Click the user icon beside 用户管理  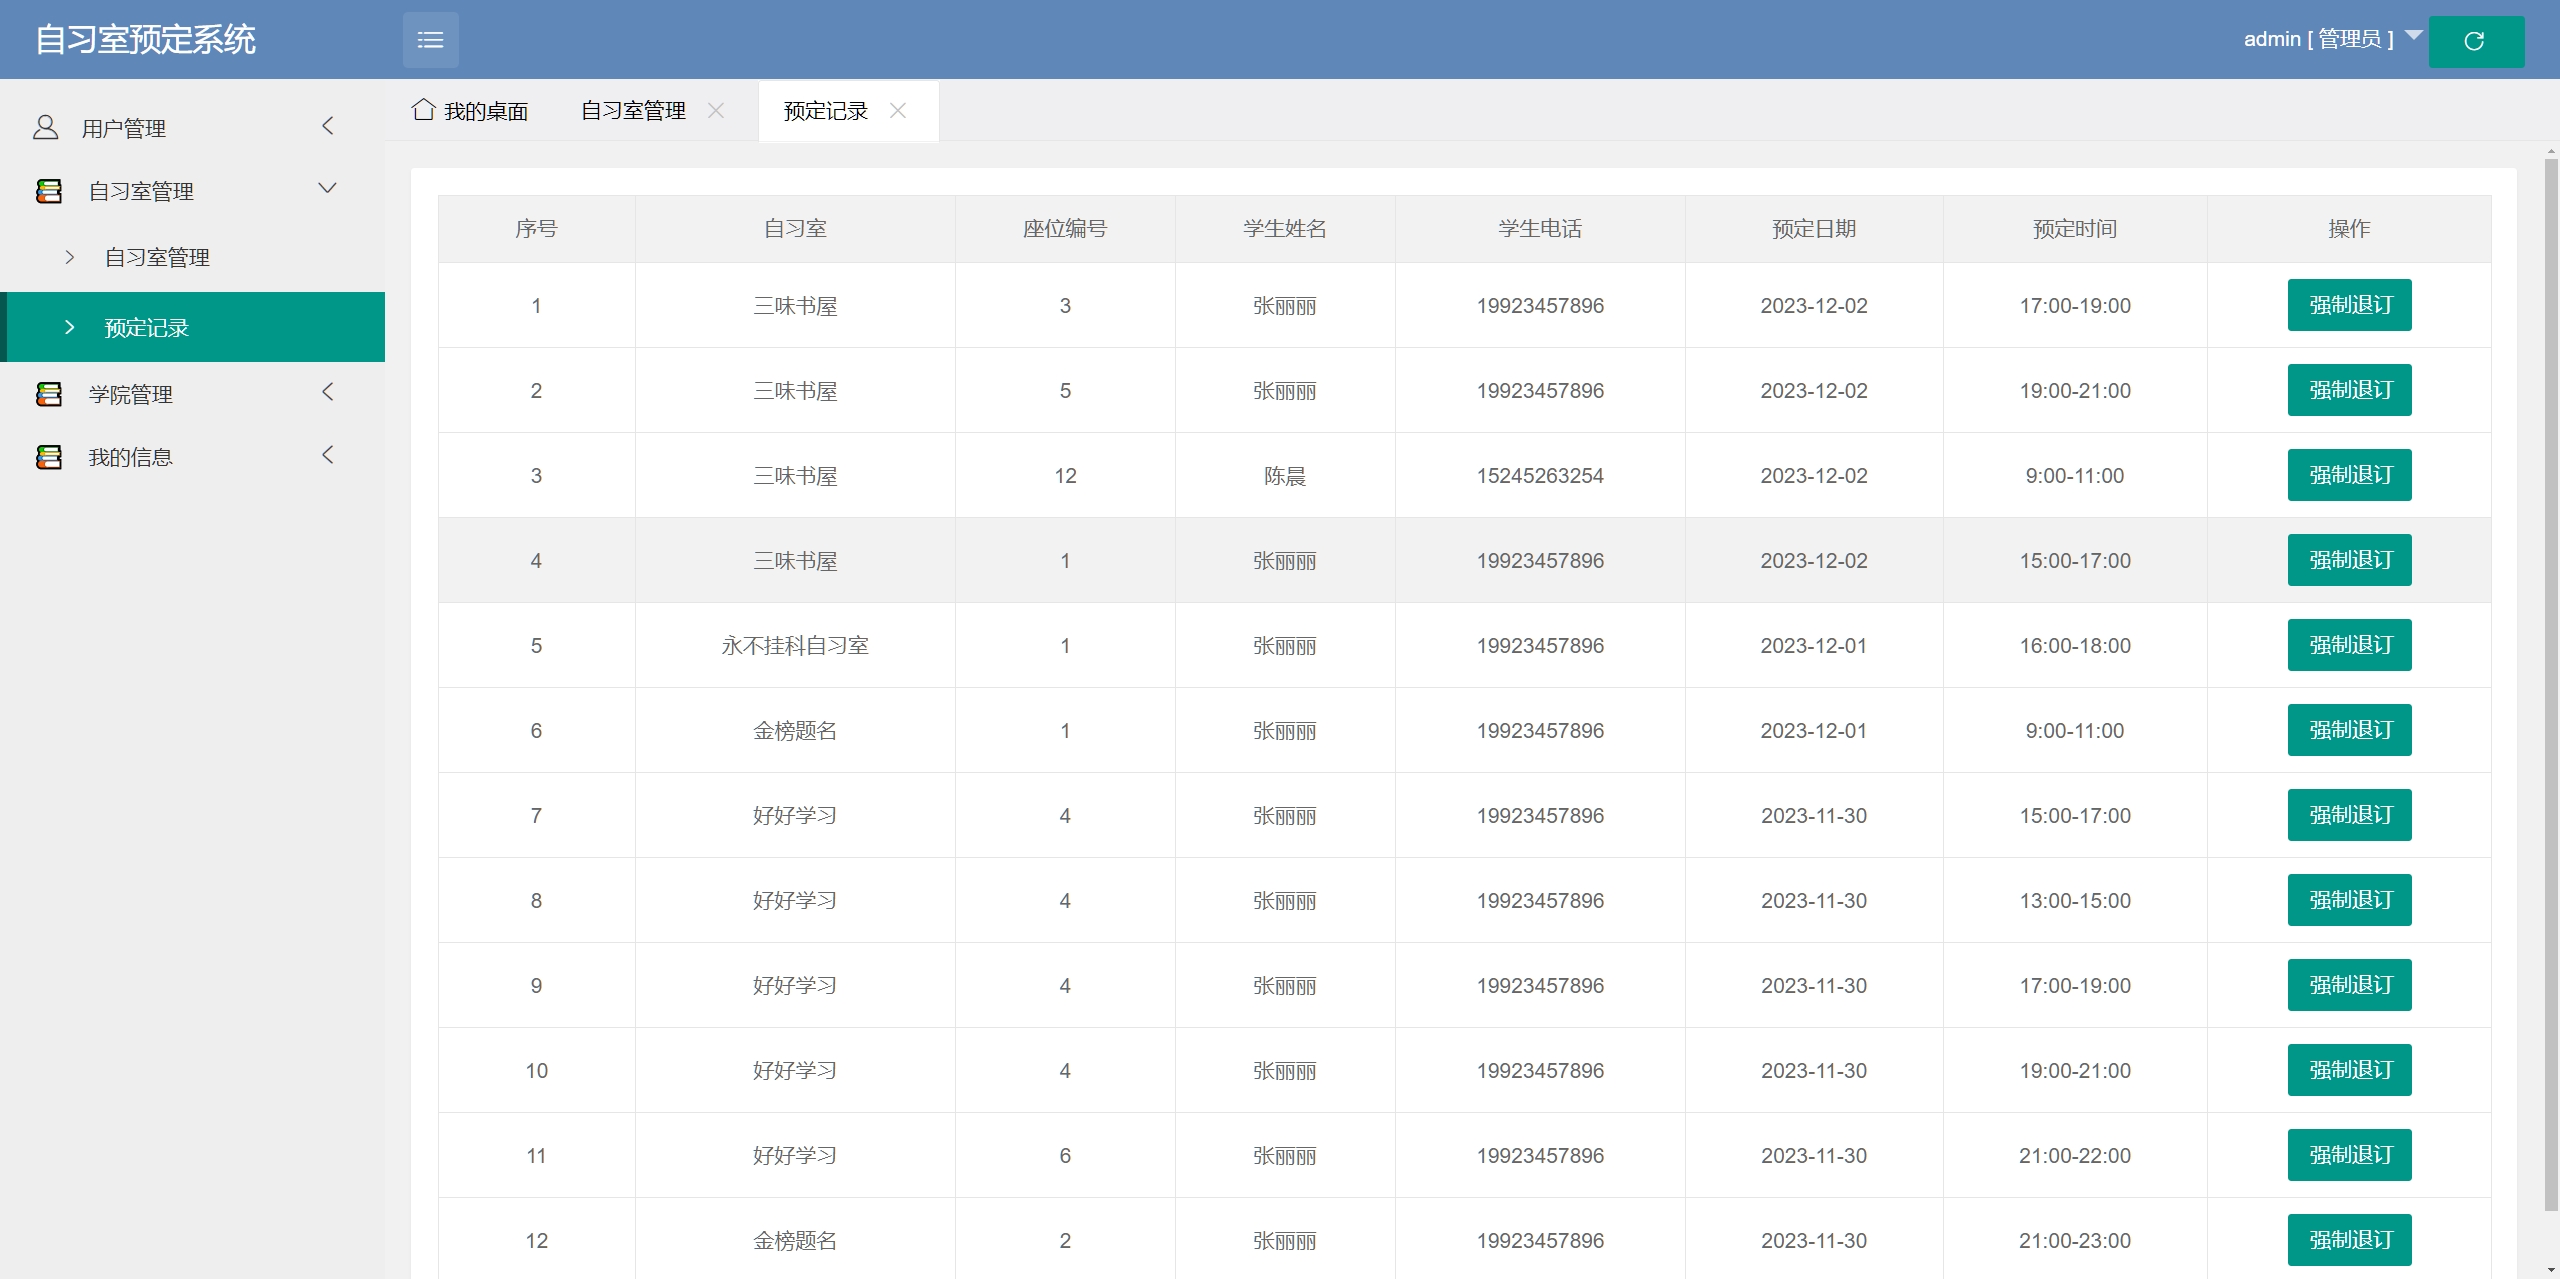(46, 127)
